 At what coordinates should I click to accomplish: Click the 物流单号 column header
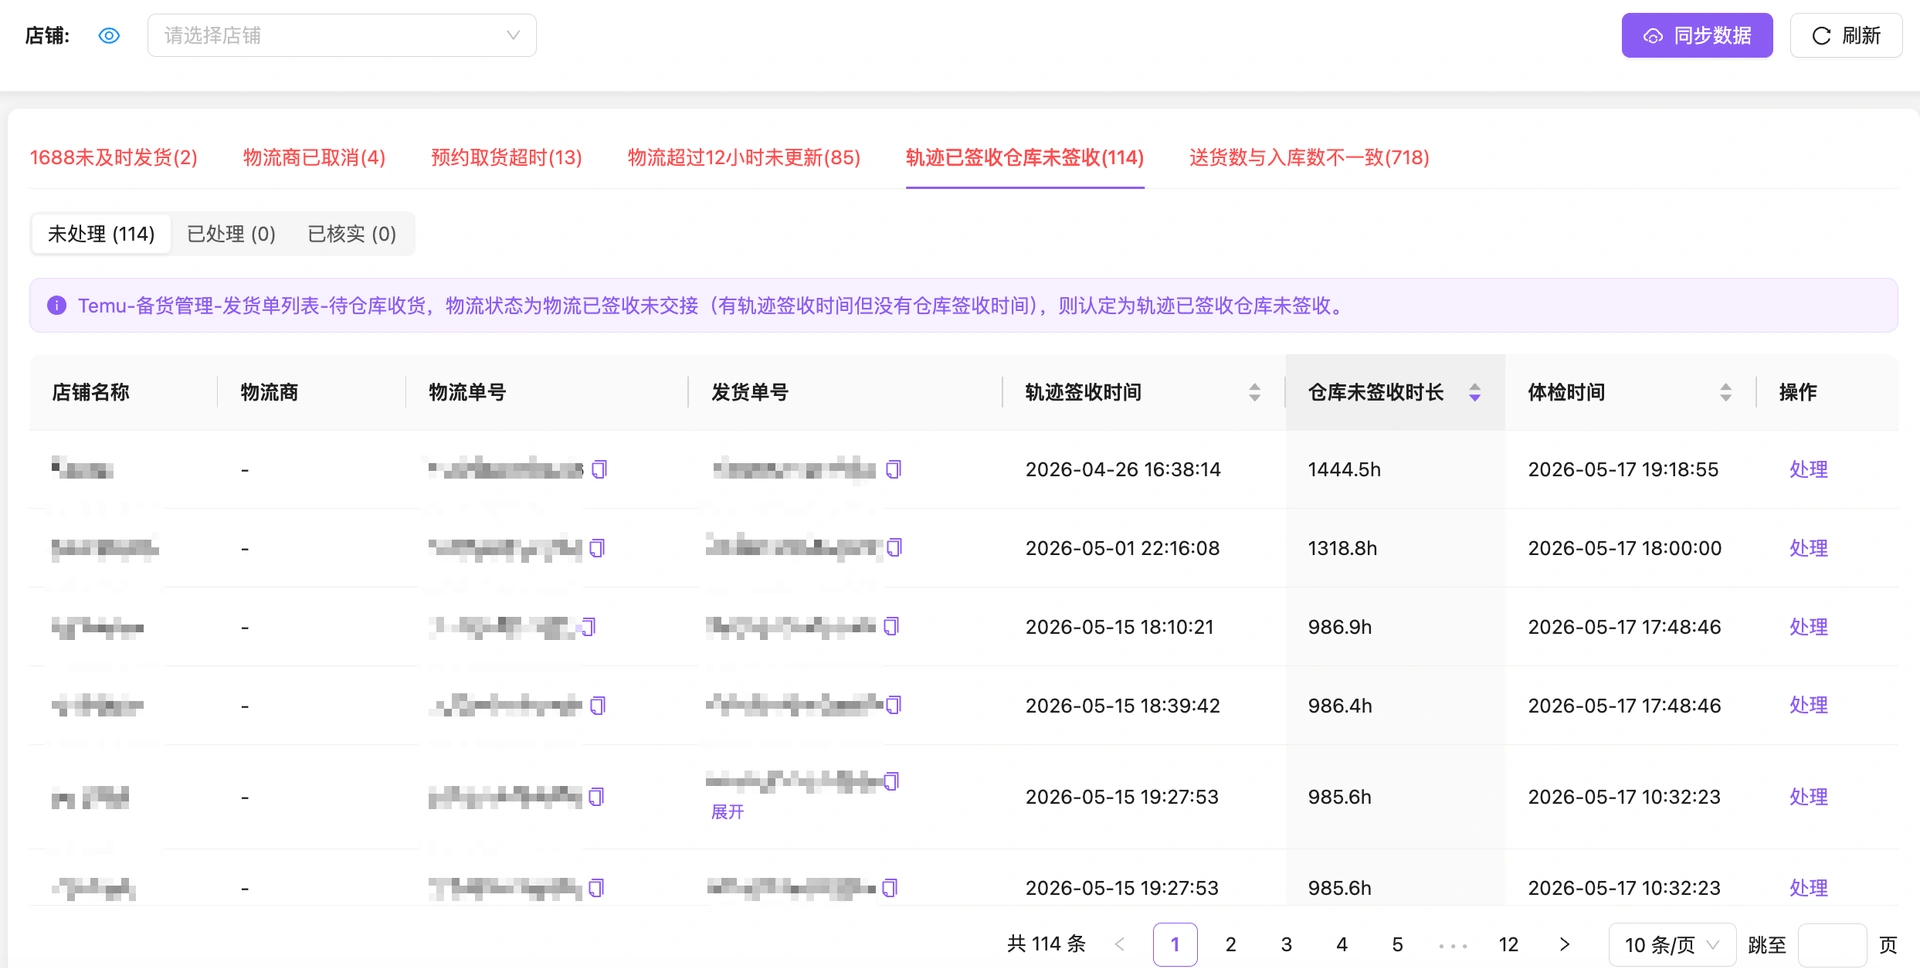pyautogui.click(x=467, y=393)
